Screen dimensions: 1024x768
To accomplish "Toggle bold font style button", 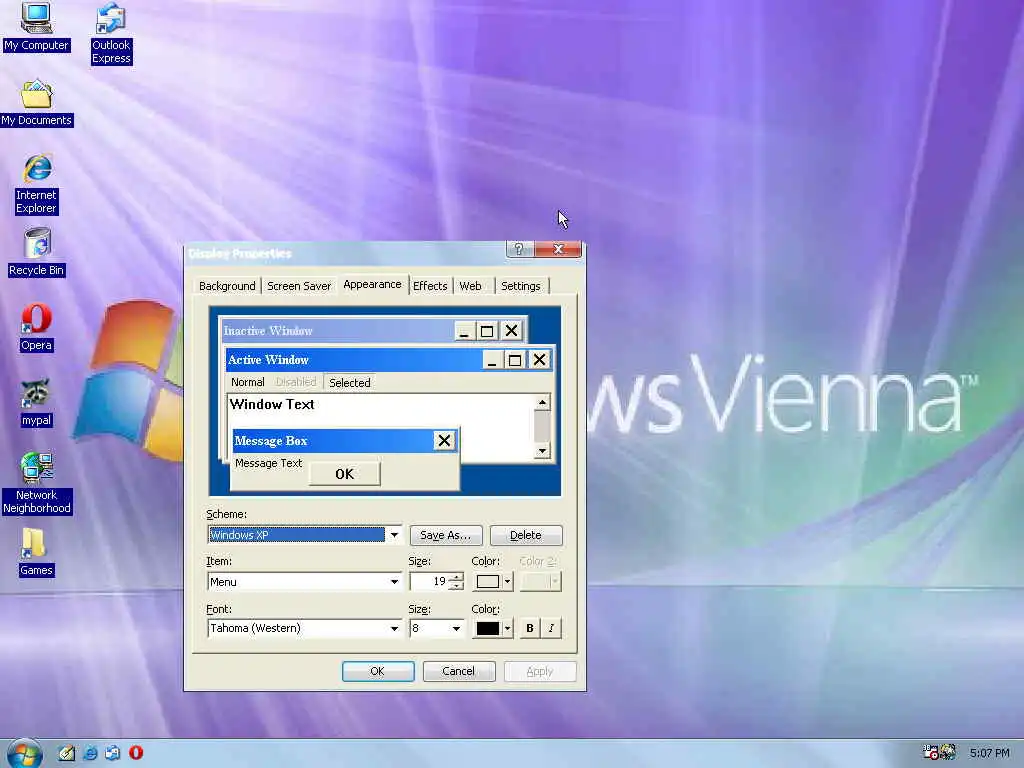I will 530,628.
